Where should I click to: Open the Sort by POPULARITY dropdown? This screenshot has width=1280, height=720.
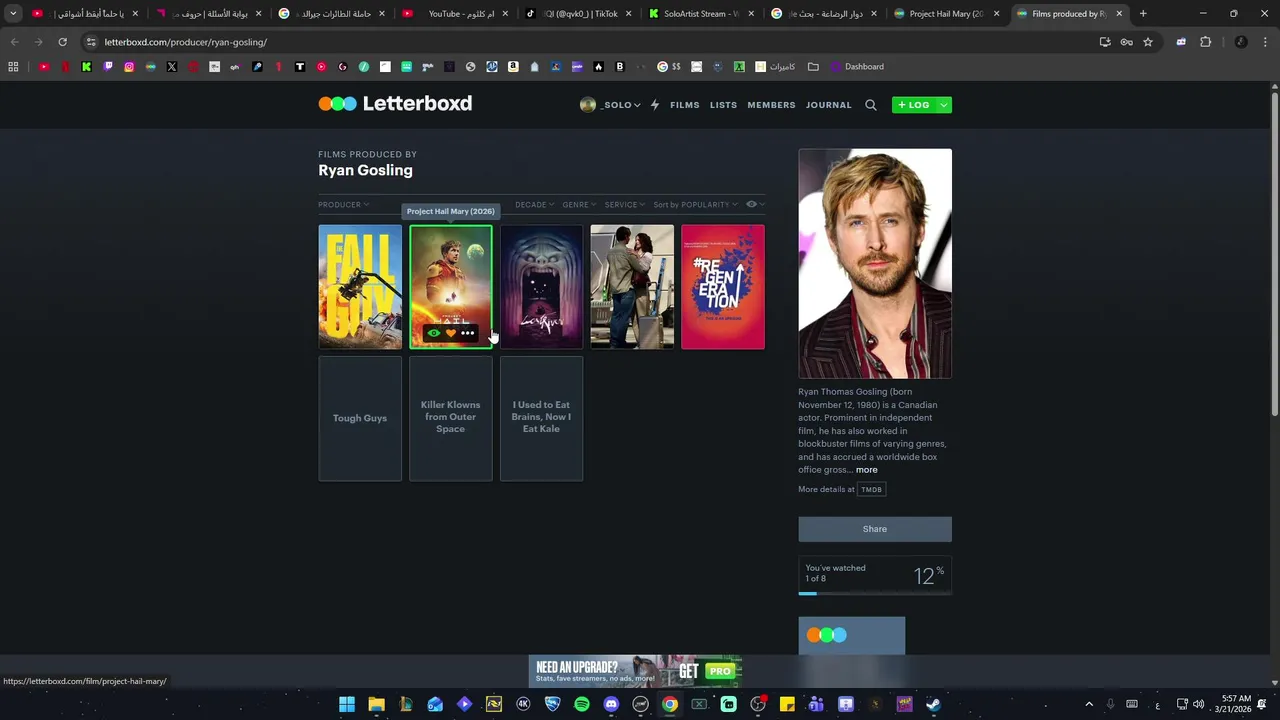tap(695, 204)
